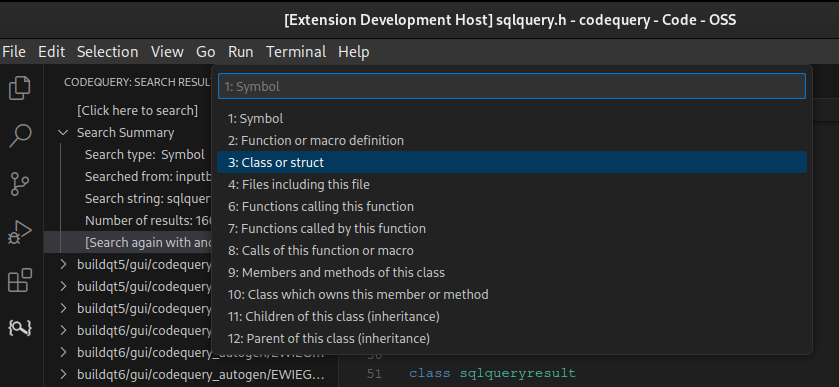Choose '7: Functions called by this function'

tap(512, 229)
